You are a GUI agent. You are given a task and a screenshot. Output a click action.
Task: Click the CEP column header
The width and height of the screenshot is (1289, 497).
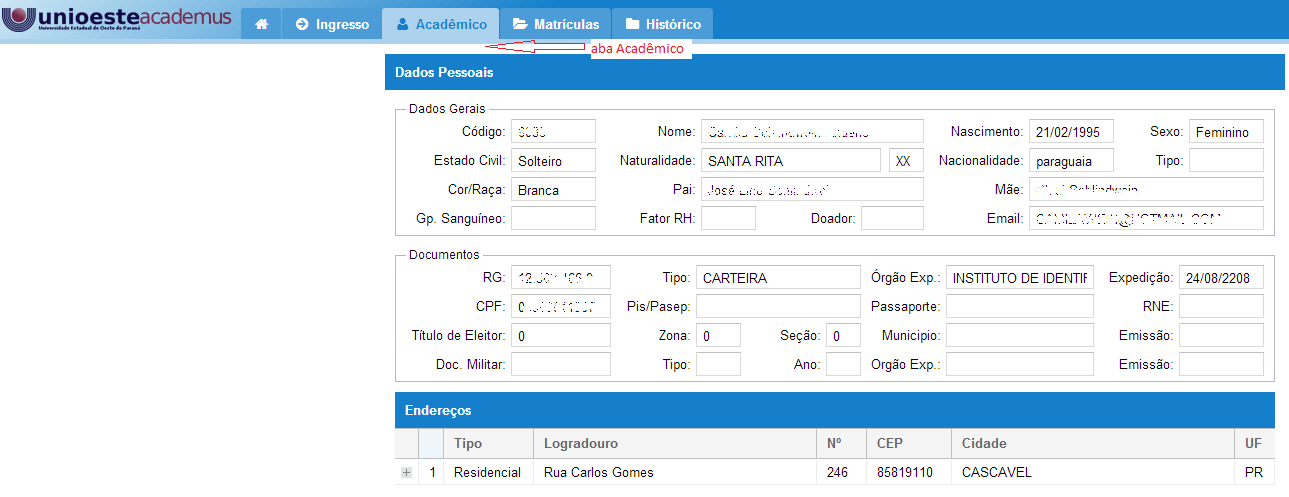(x=910, y=444)
